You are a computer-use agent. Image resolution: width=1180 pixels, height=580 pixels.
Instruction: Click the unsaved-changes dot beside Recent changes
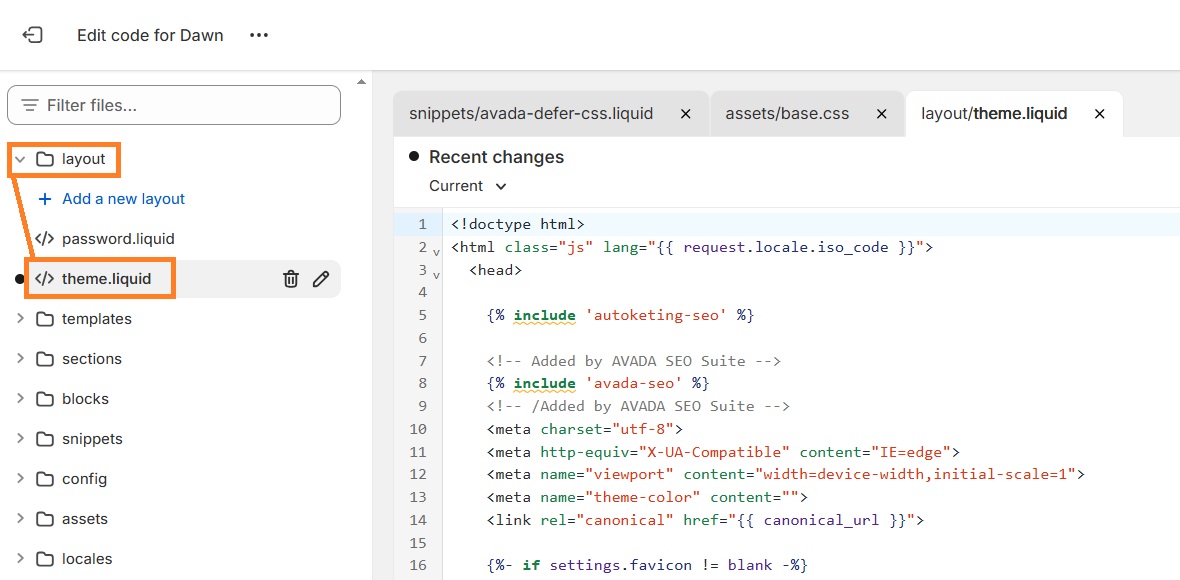click(412, 156)
